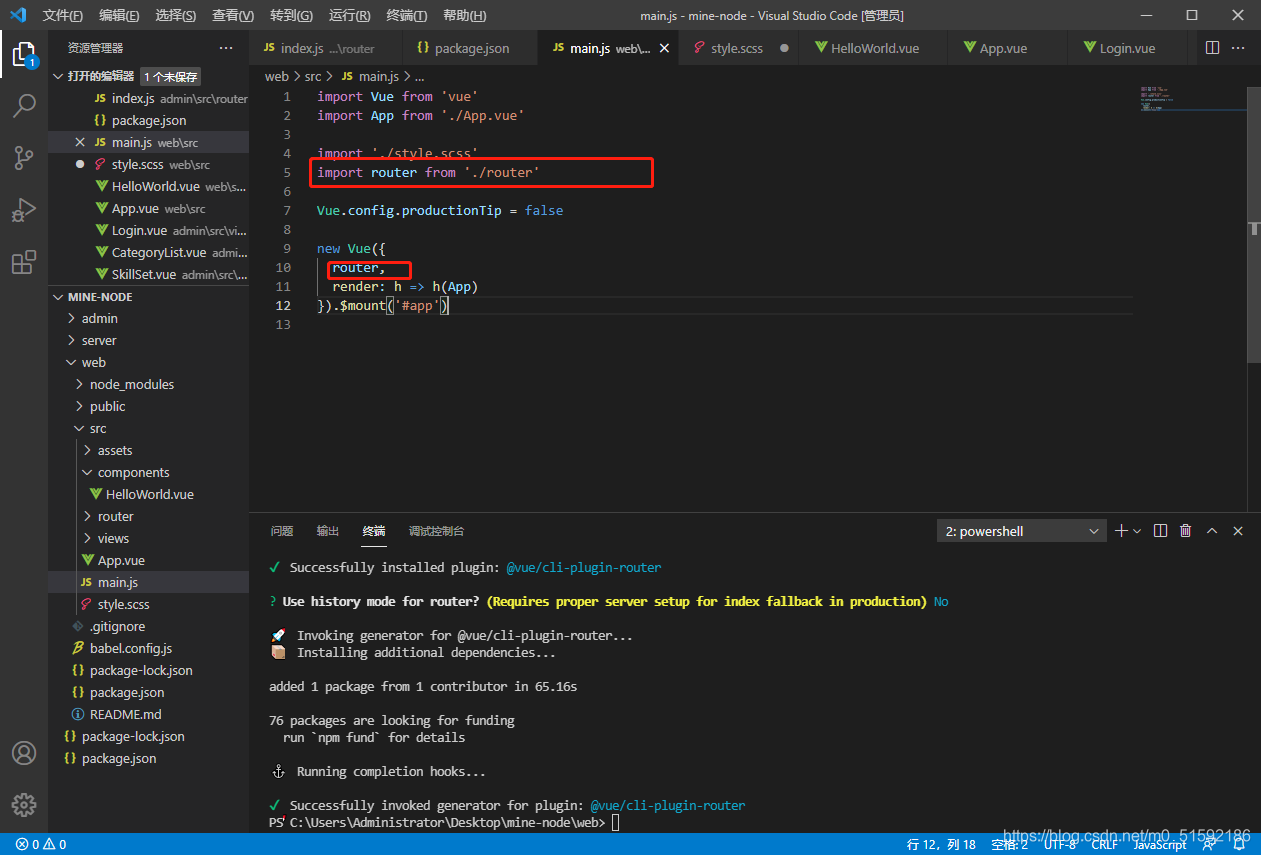Expand the node_modules folder
Viewport: 1261px width, 855px height.
tap(131, 384)
